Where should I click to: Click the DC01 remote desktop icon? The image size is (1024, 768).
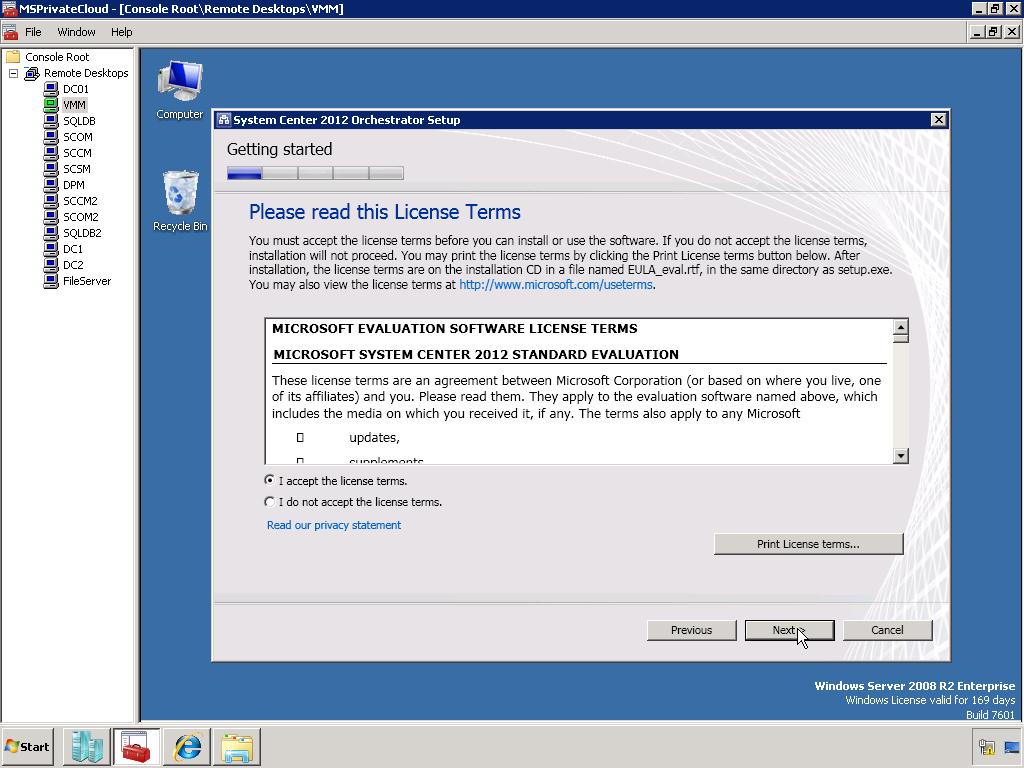[x=51, y=89]
